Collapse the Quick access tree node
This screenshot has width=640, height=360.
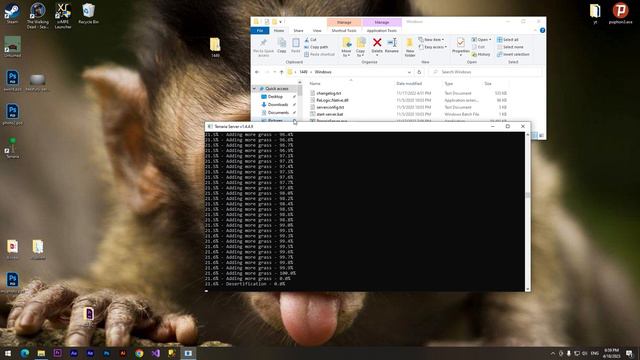[254, 89]
